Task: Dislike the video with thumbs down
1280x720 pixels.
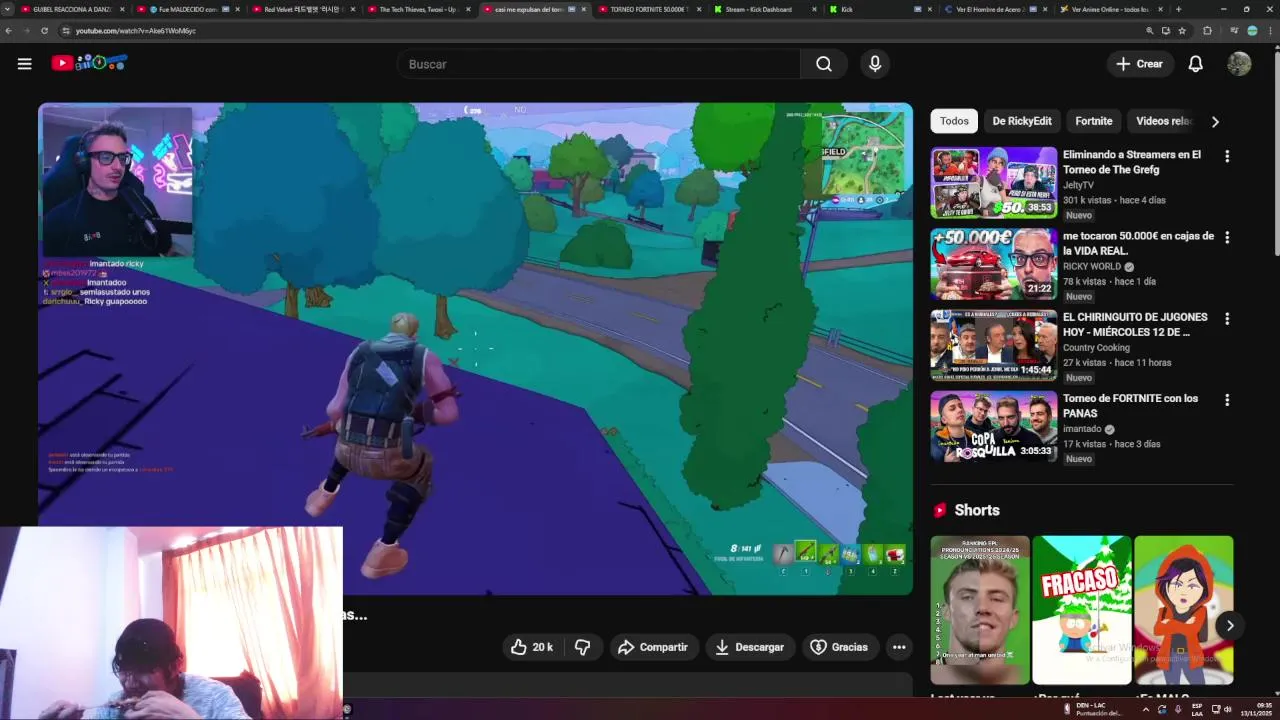Action: [x=582, y=647]
